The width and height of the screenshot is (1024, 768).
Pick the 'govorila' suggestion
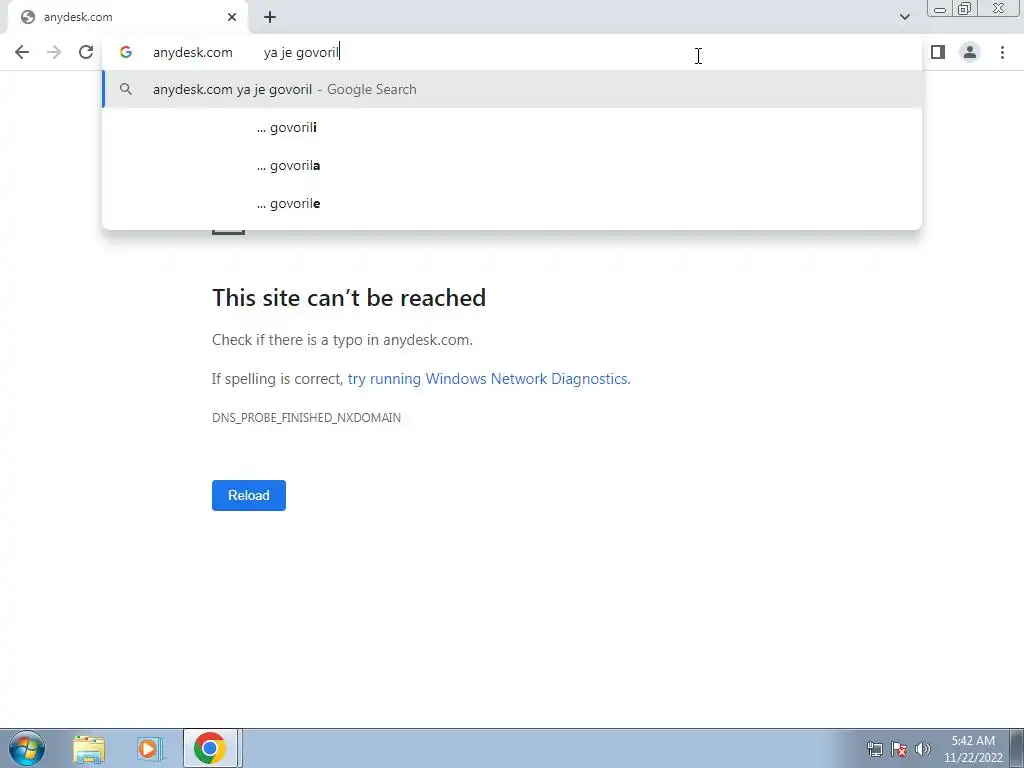[512, 165]
